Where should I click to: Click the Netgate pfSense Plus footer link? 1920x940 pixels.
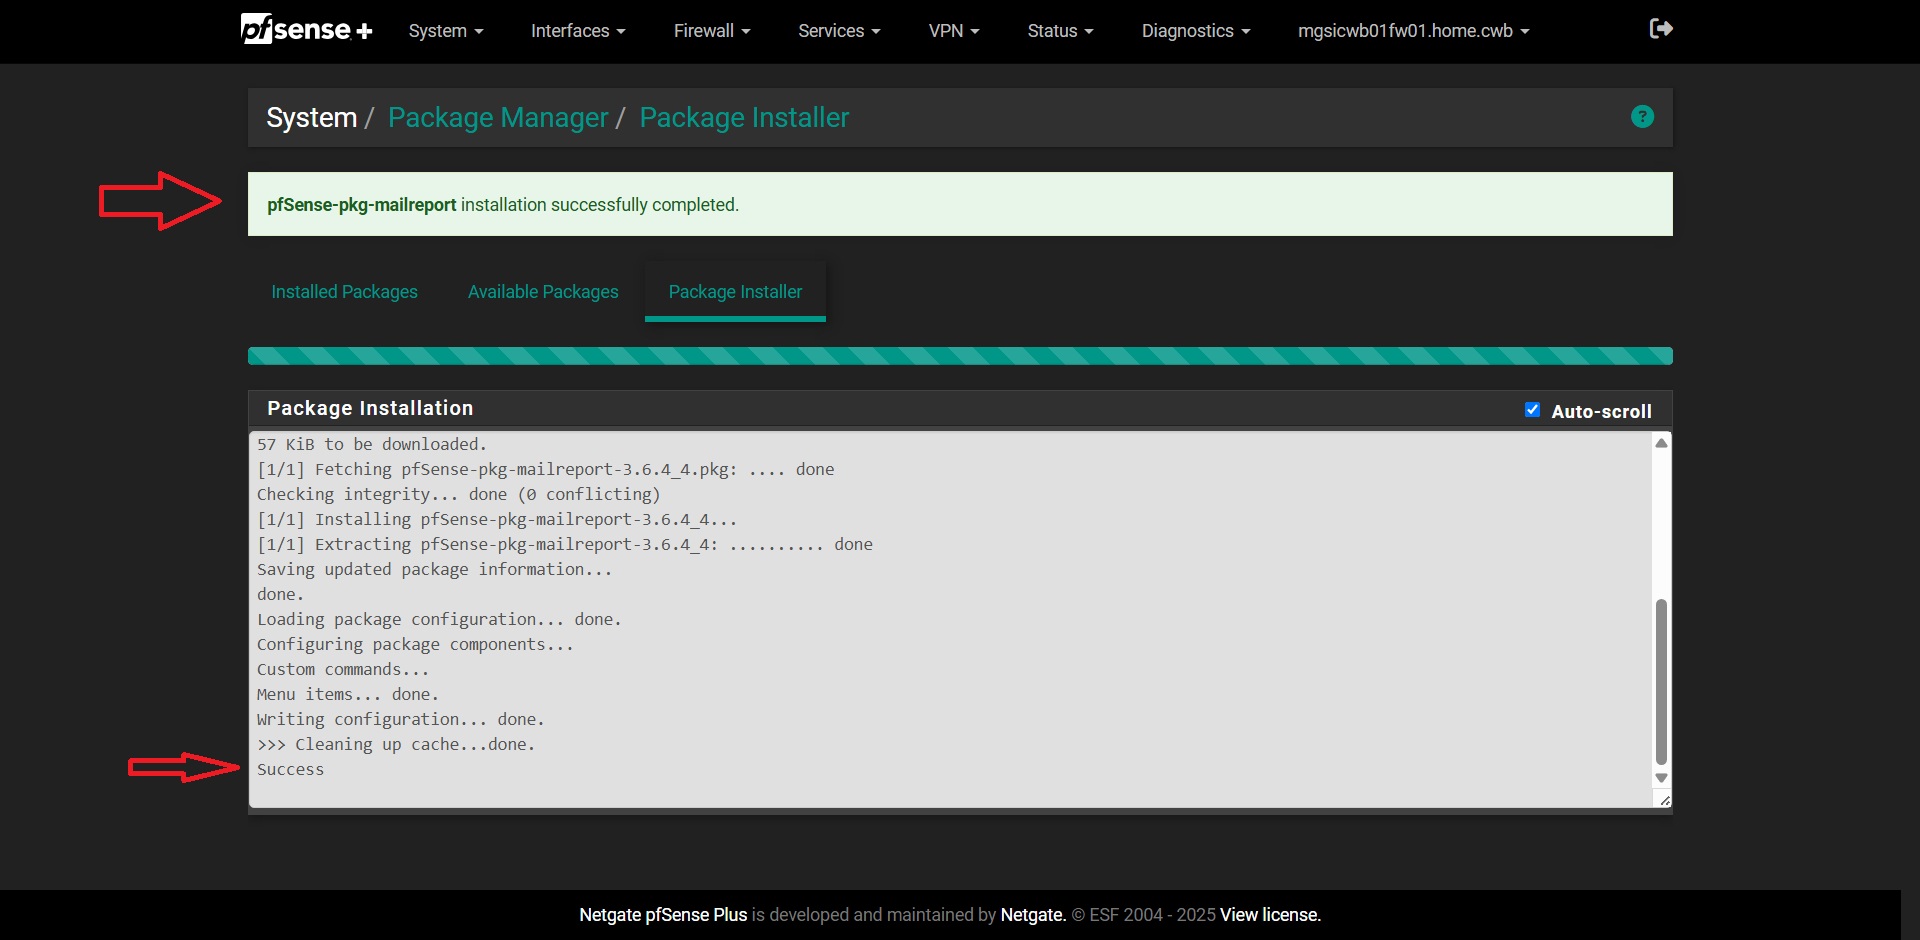tap(663, 915)
